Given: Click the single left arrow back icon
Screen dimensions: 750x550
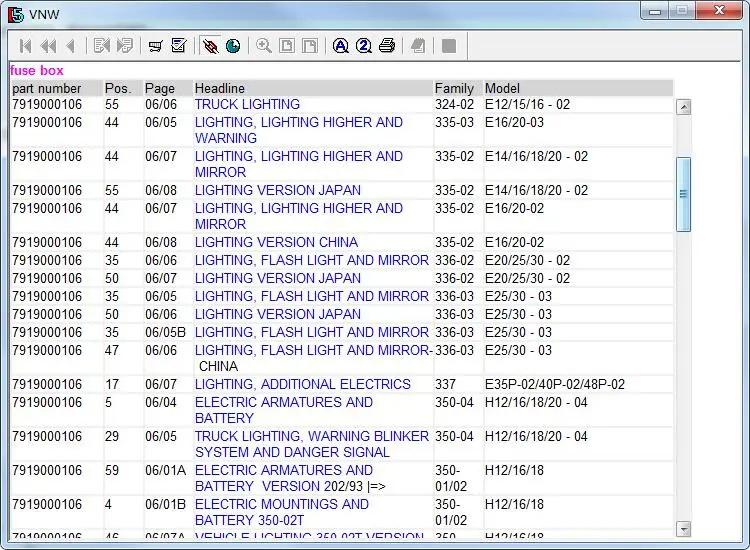Looking at the screenshot, I should coord(71,46).
